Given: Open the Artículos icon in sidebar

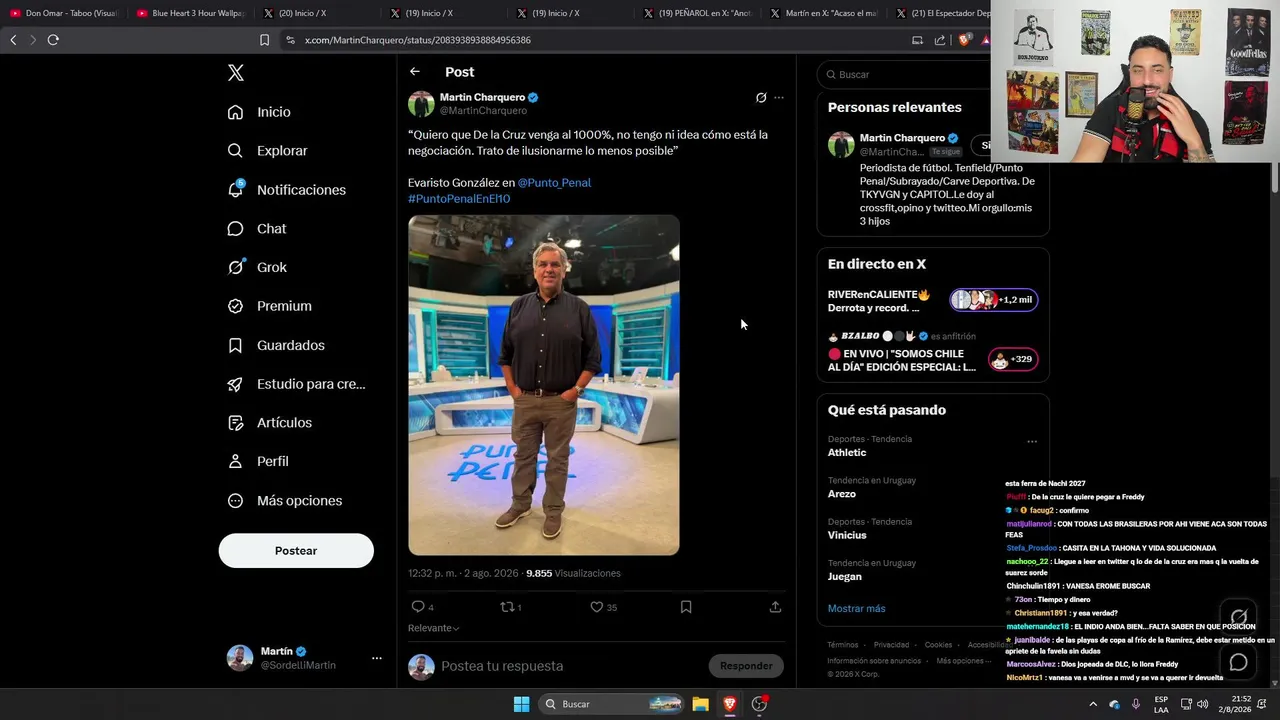Looking at the screenshot, I should click(x=235, y=423).
